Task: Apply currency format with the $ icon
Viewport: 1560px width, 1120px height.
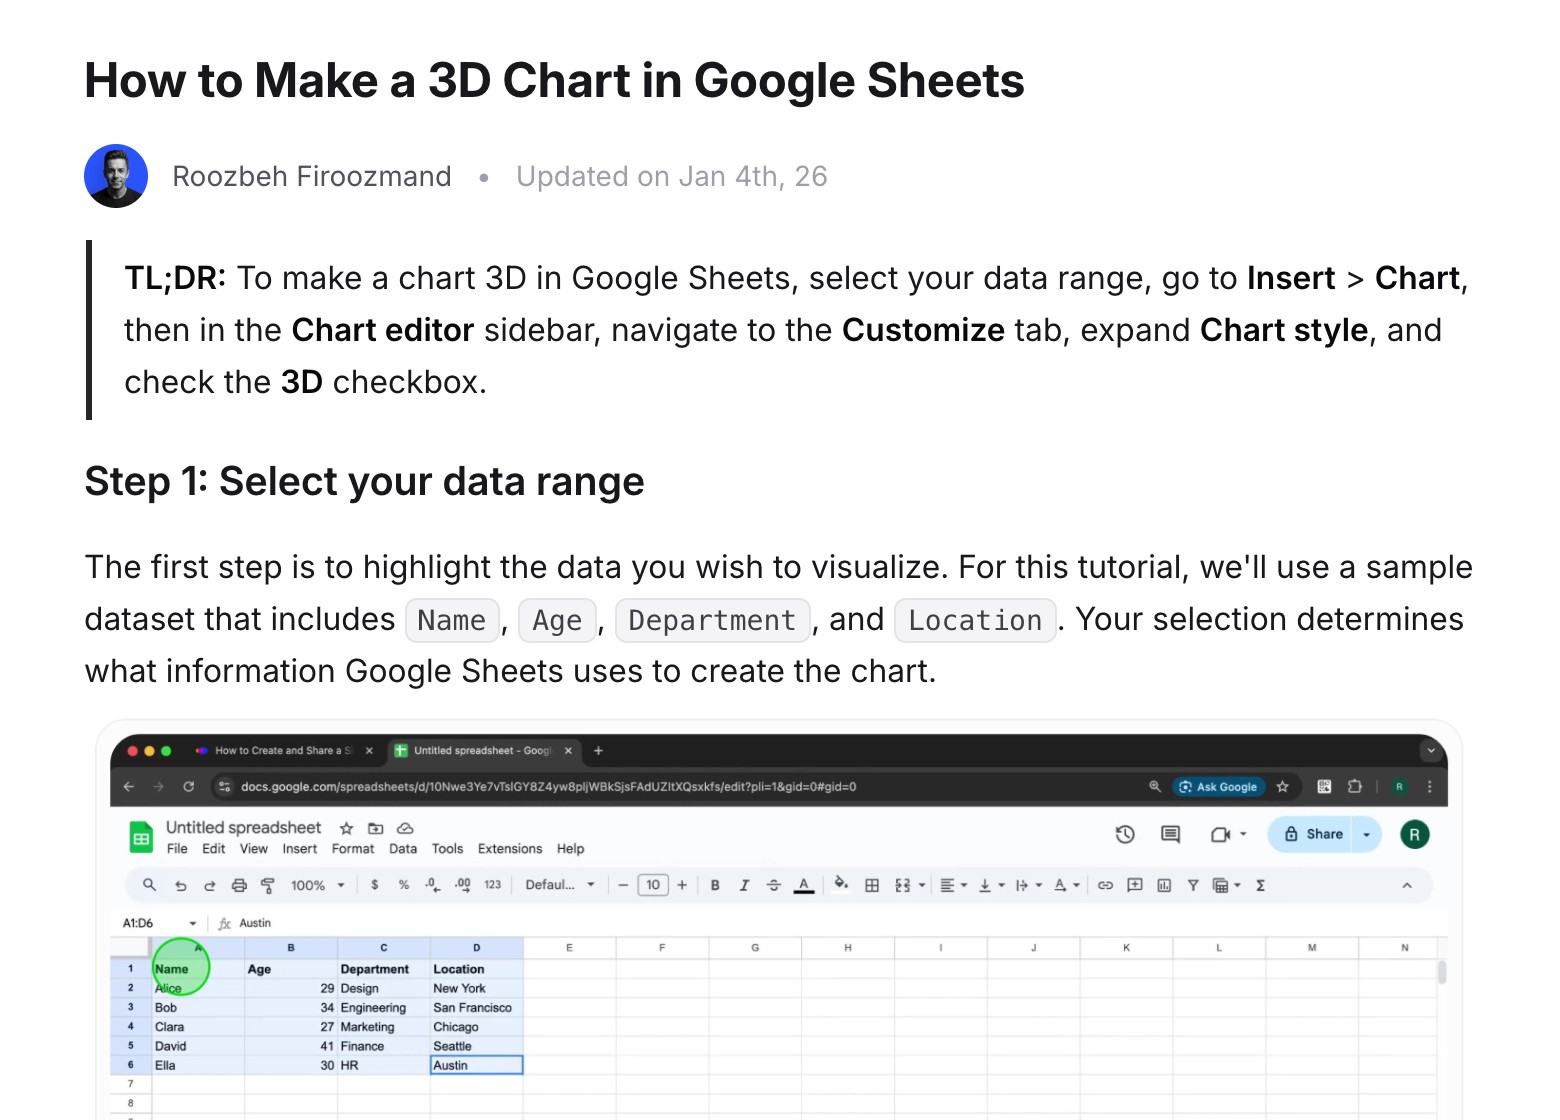Action: pos(375,885)
